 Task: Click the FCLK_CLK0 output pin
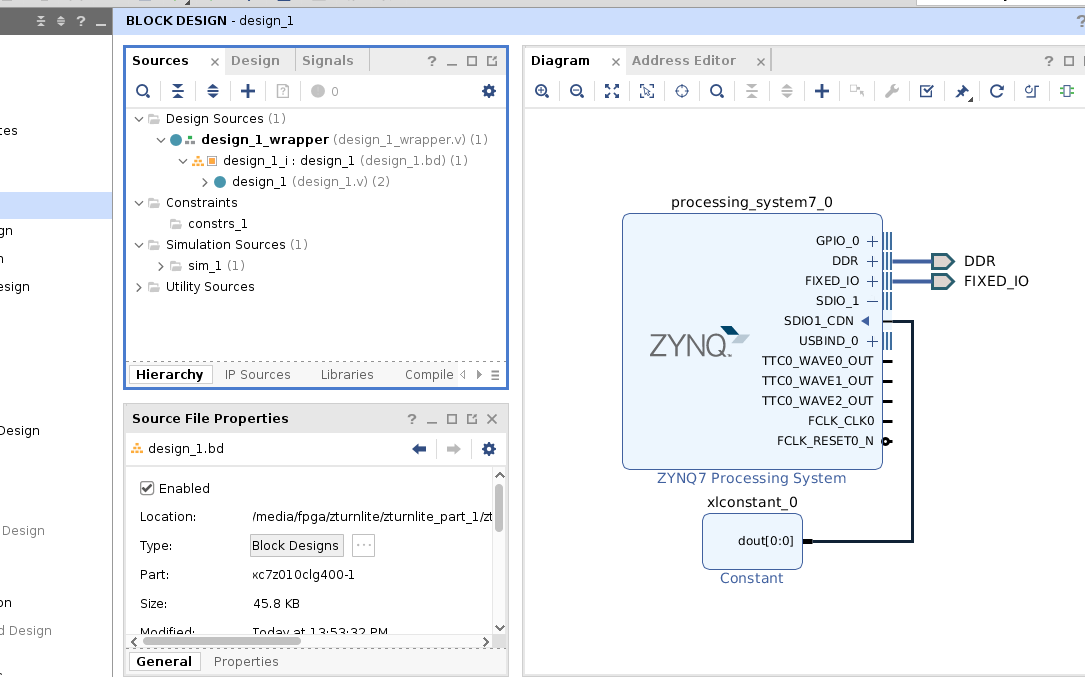[888, 421]
